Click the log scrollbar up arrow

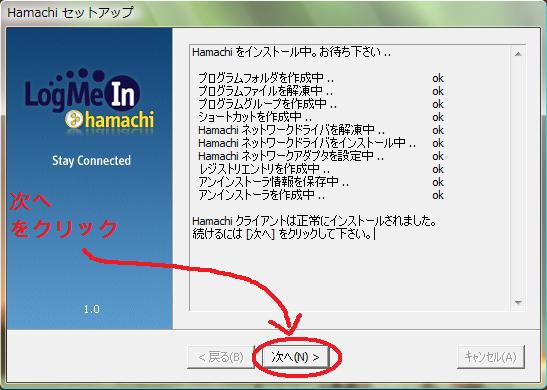click(518, 54)
